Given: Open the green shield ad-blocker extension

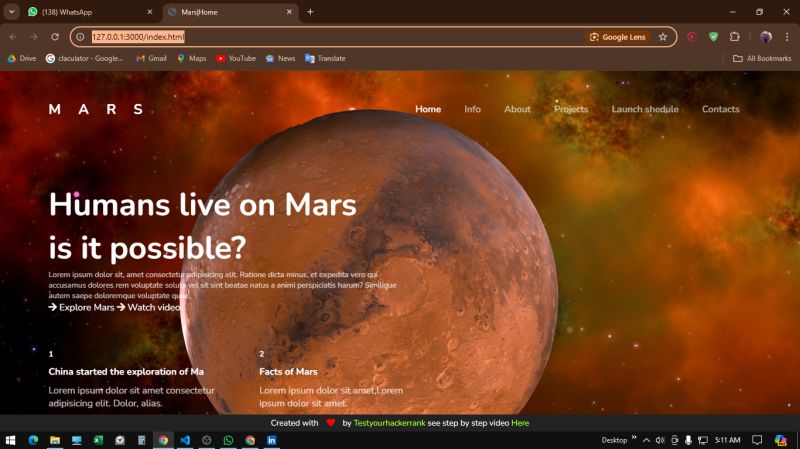Looking at the screenshot, I should (713, 37).
